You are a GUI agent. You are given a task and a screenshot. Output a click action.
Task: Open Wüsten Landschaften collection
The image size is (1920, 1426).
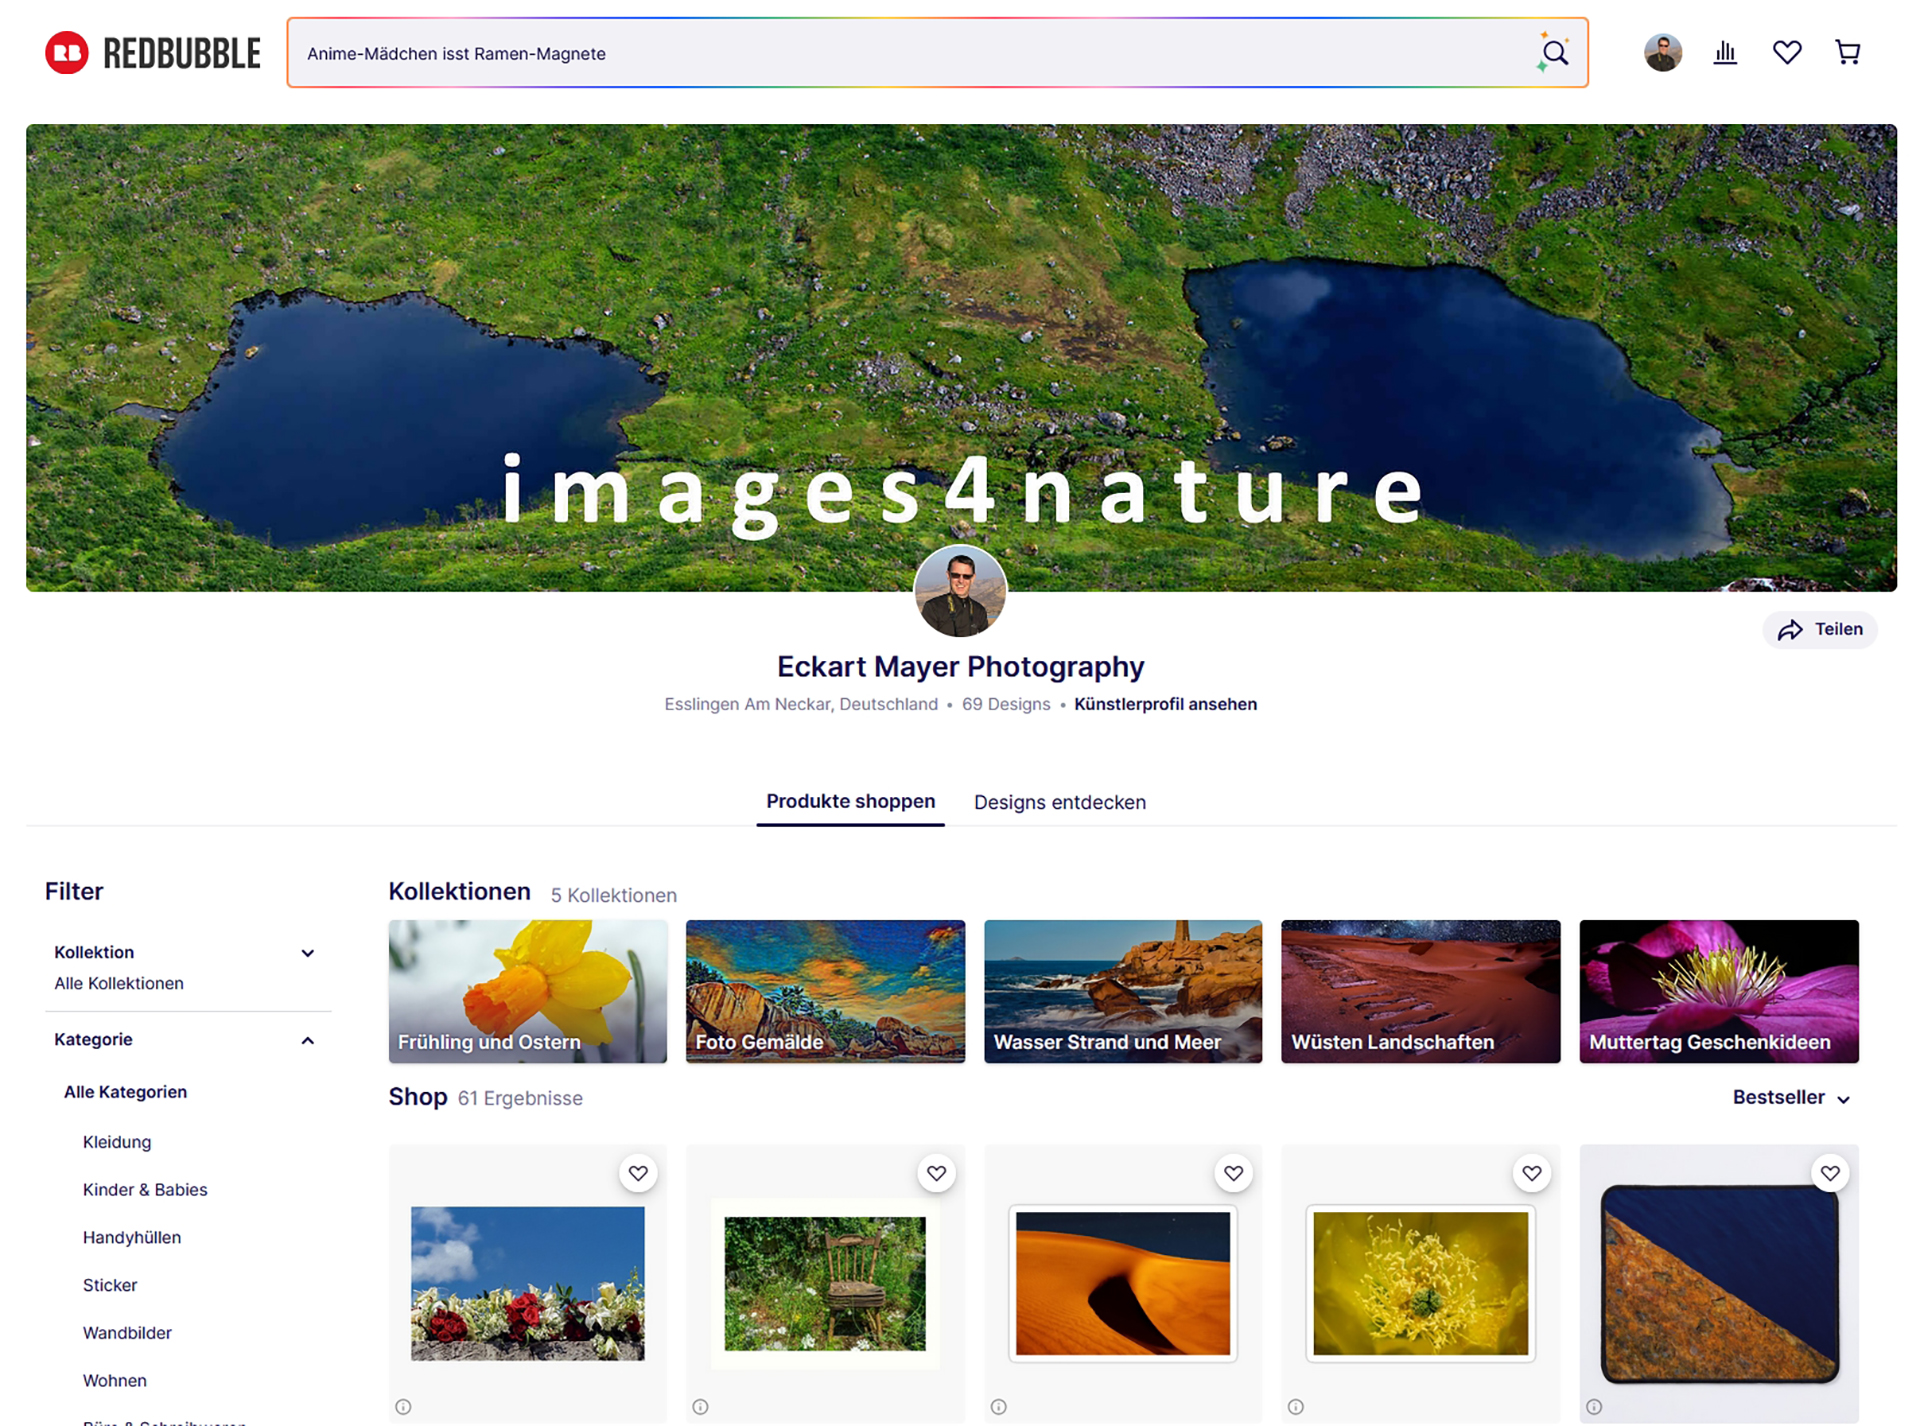[x=1421, y=991]
